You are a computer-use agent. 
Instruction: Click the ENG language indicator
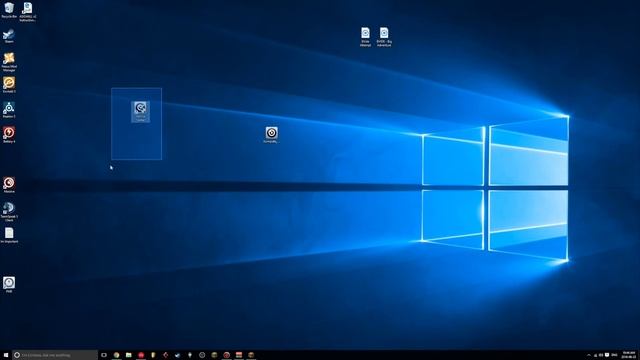point(614,355)
